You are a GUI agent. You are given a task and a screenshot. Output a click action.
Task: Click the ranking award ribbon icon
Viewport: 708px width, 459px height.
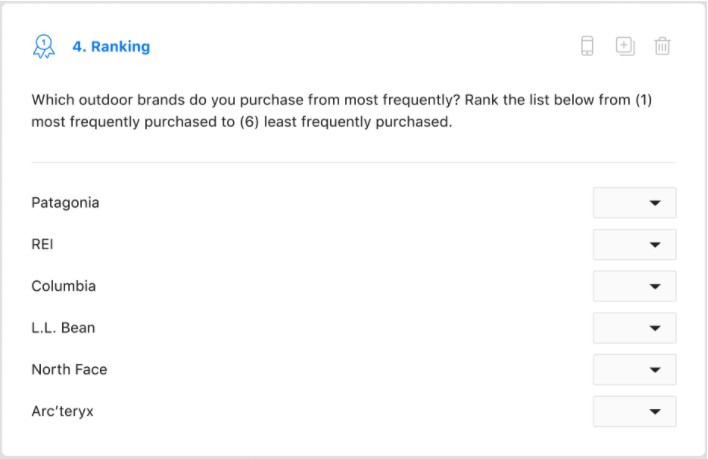tap(44, 47)
